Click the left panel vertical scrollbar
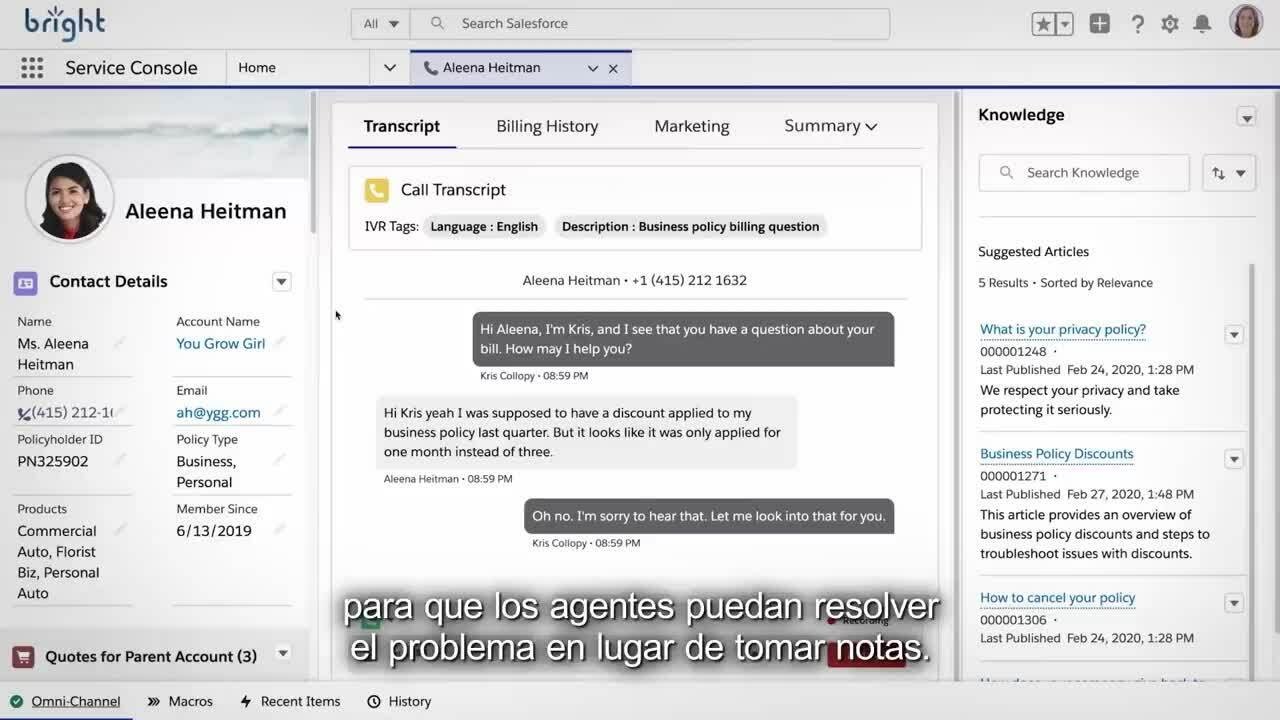Image resolution: width=1280 pixels, height=720 pixels. point(312,163)
